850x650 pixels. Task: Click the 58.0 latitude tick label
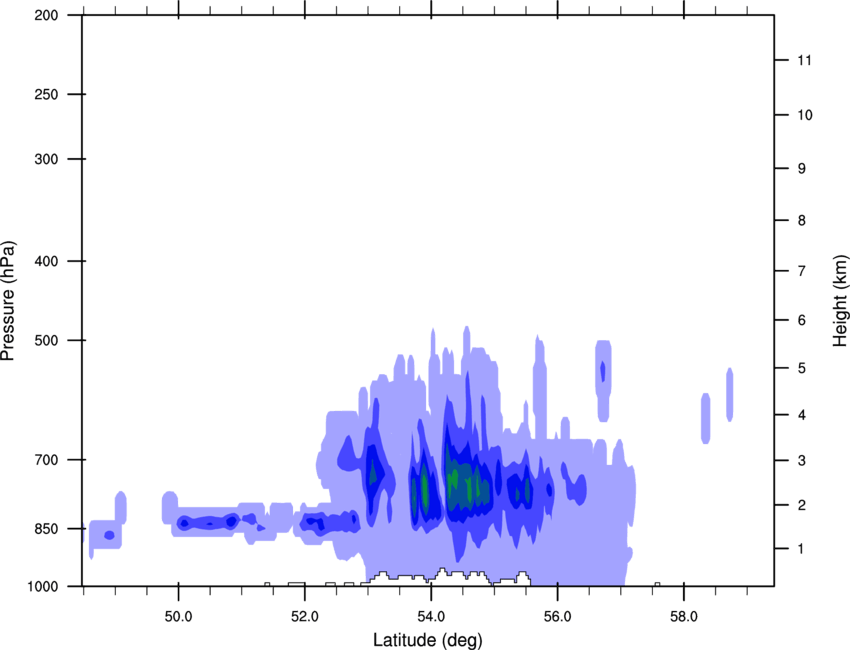[684, 617]
